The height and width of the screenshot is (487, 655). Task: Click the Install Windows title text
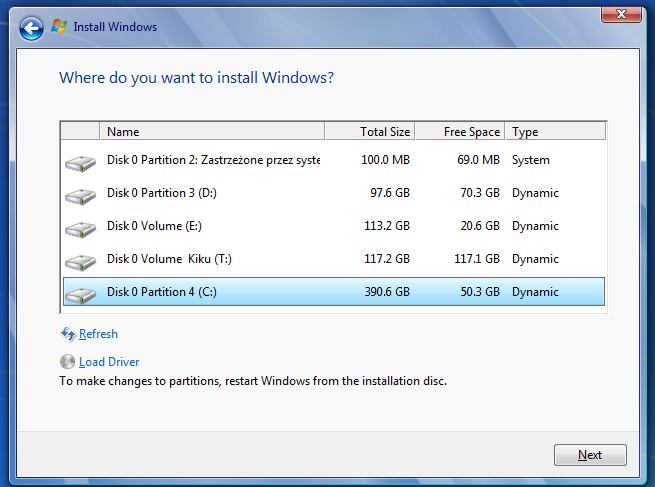pyautogui.click(x=115, y=27)
